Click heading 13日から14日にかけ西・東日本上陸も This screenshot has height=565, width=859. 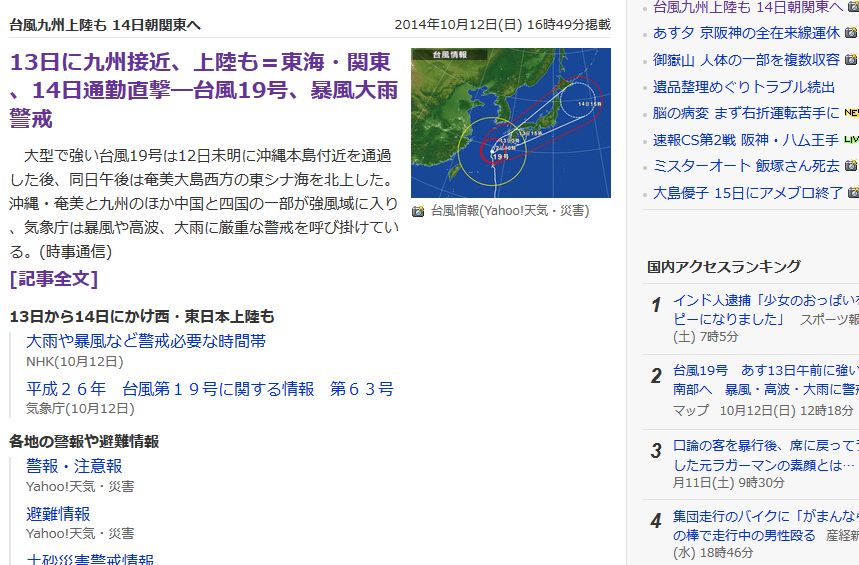tap(142, 317)
